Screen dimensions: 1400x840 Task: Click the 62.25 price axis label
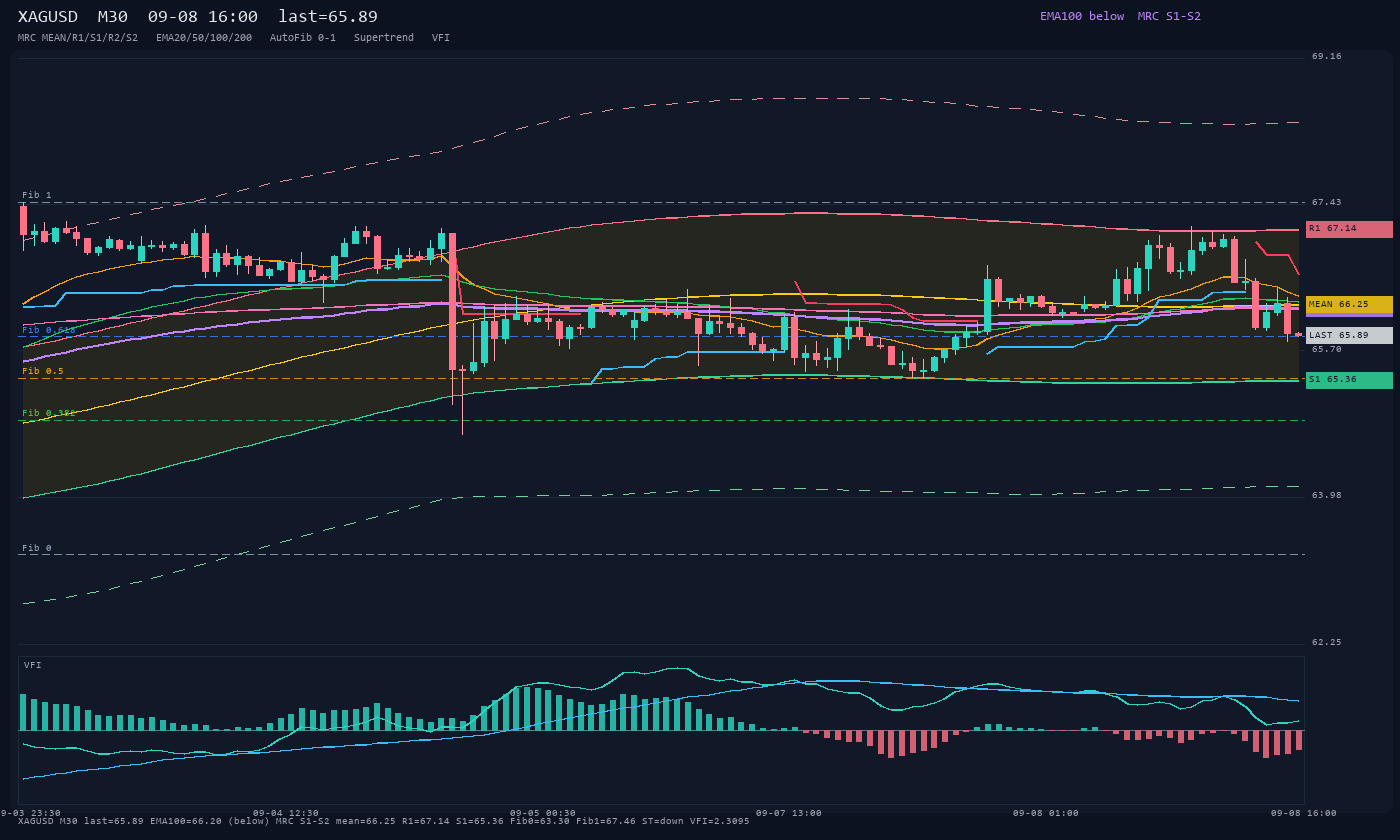(x=1327, y=642)
